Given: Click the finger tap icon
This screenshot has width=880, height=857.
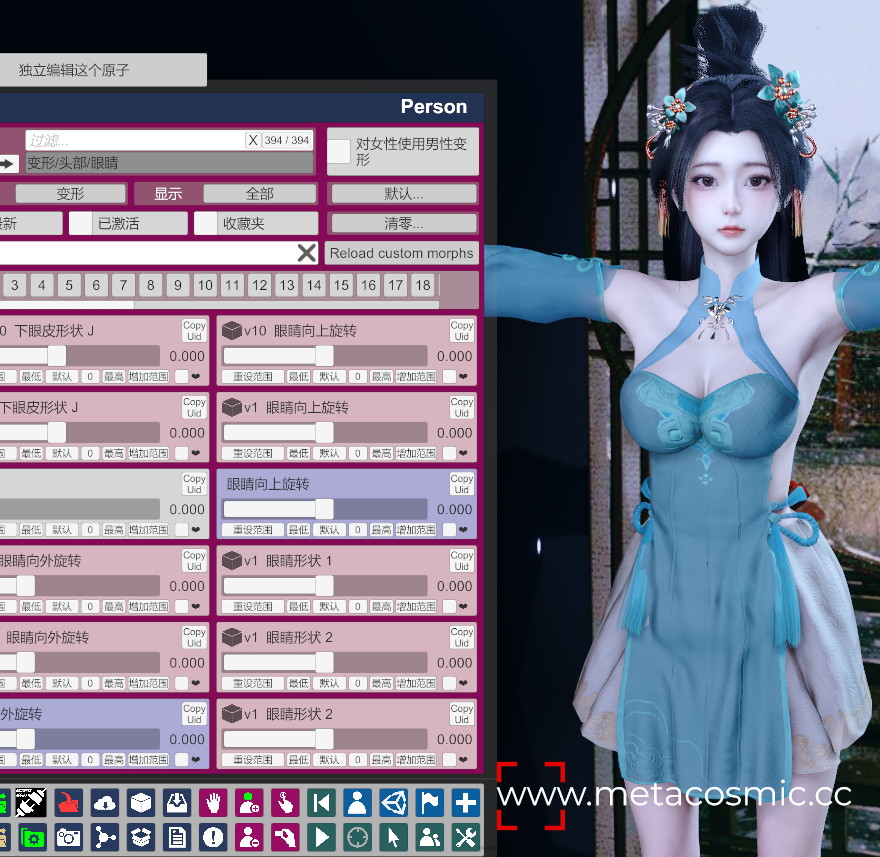Looking at the screenshot, I should [x=285, y=803].
